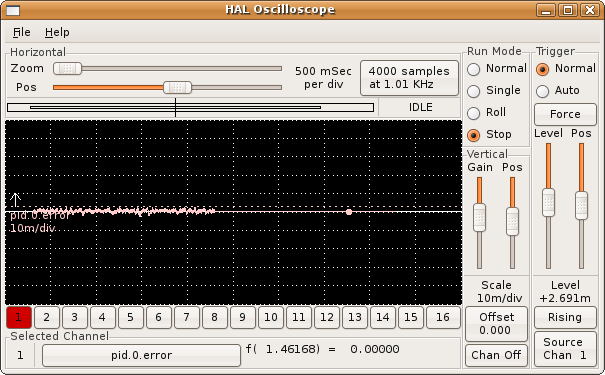Image resolution: width=605 pixels, height=375 pixels.
Task: Select channel 1 button
Action: 18,318
